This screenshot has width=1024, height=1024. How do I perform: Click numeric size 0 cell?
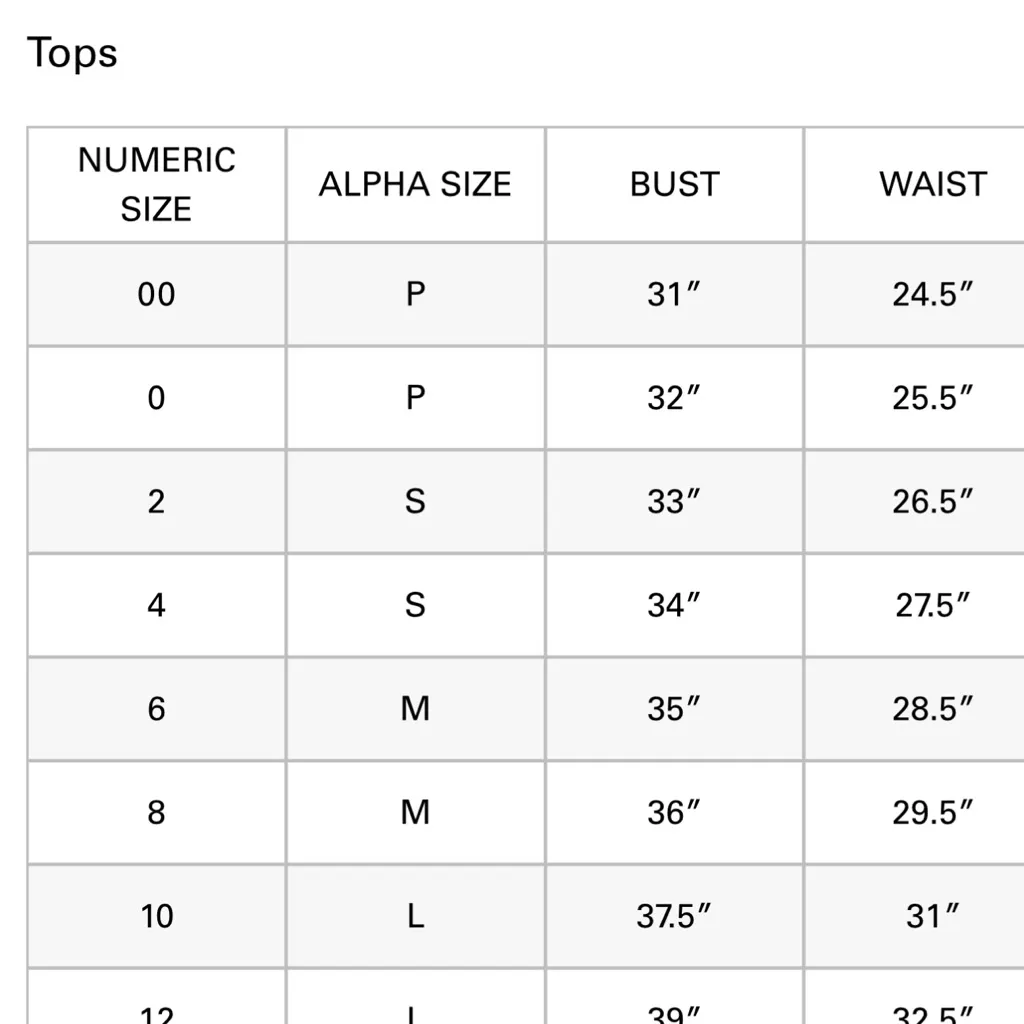[x=156, y=398]
